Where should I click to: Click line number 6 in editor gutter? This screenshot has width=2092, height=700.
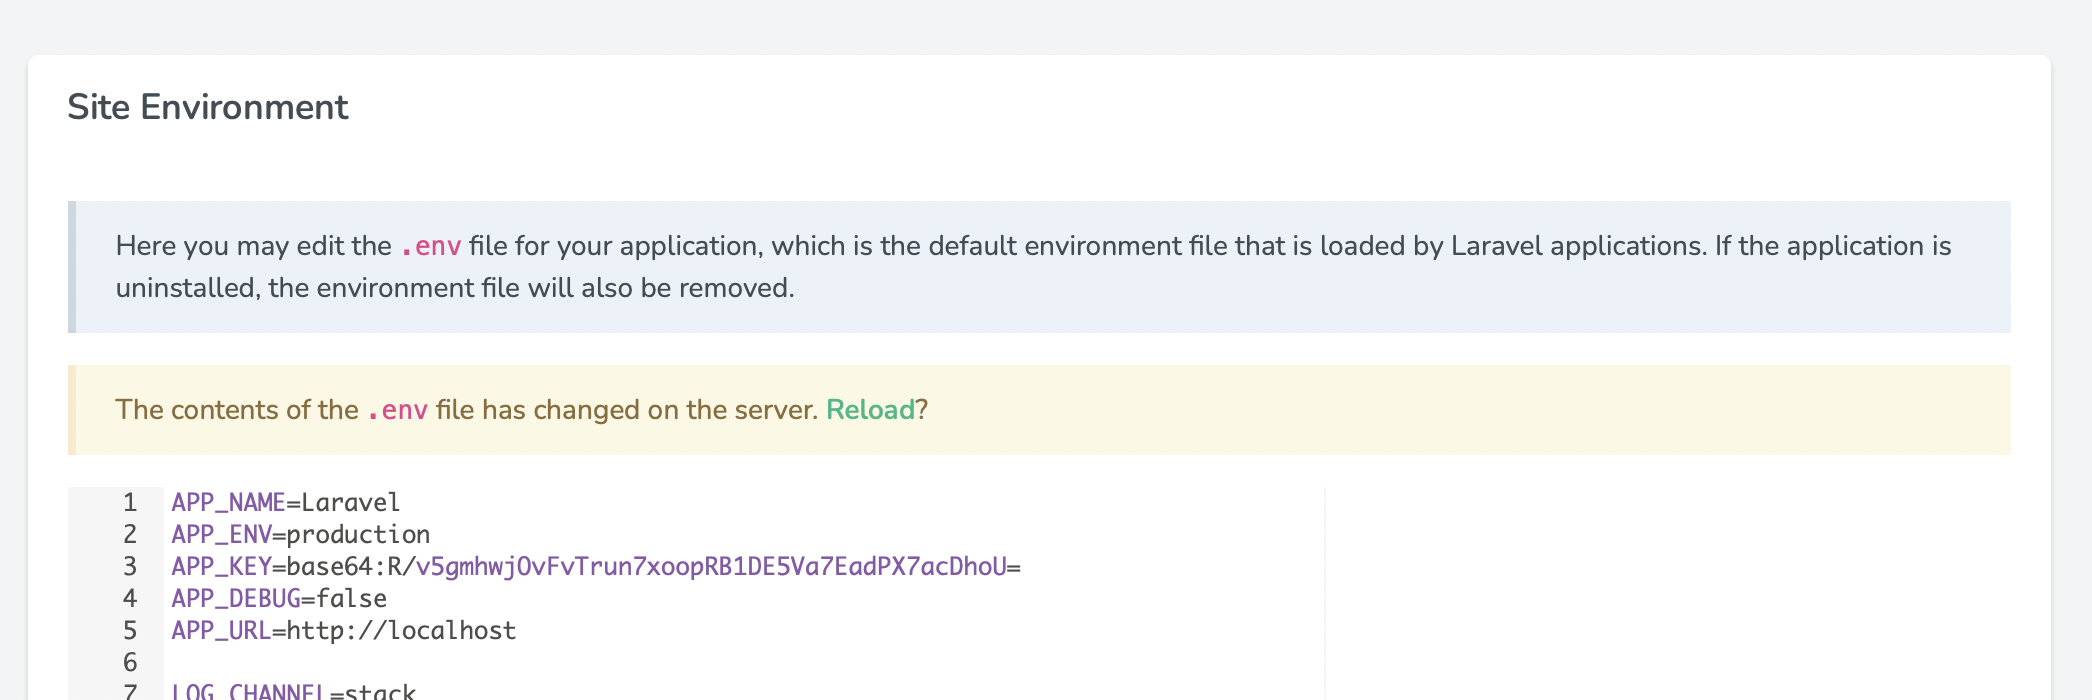(x=130, y=662)
